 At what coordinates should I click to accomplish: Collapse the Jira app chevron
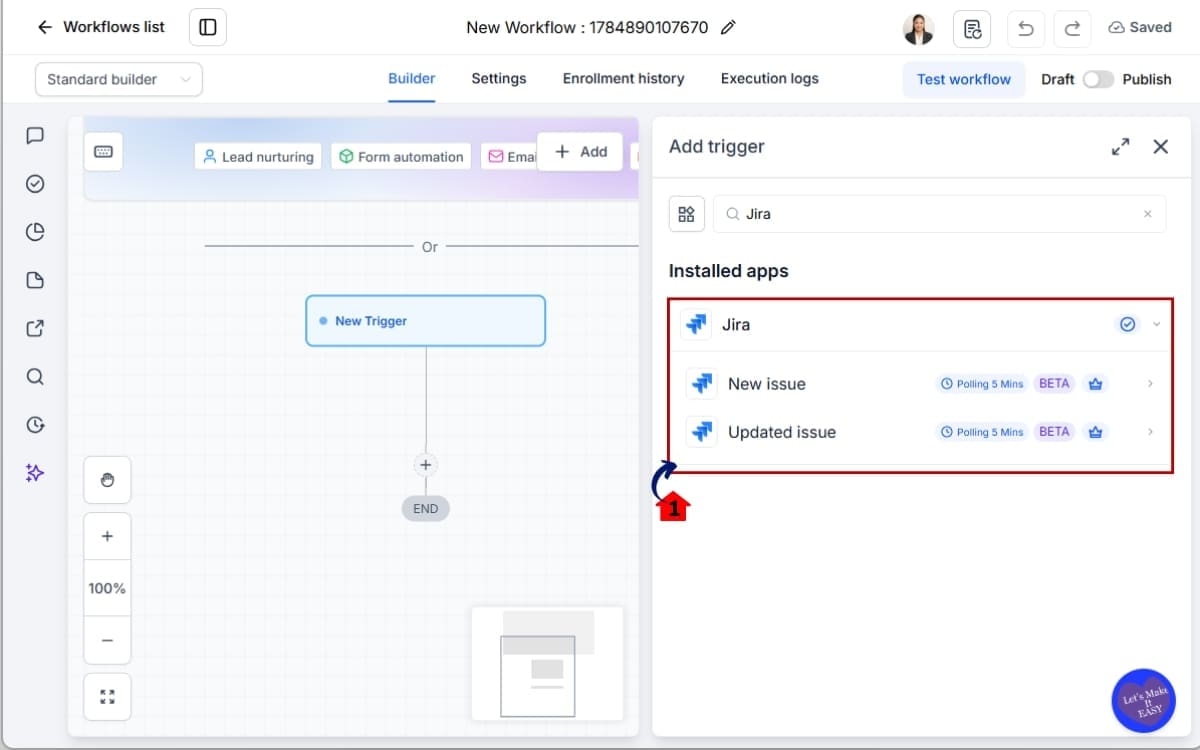tap(1157, 324)
